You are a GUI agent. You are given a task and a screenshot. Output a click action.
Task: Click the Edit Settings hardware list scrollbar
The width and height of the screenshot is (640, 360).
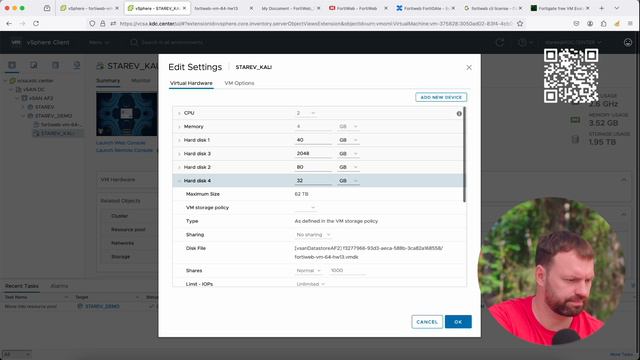(x=464, y=154)
